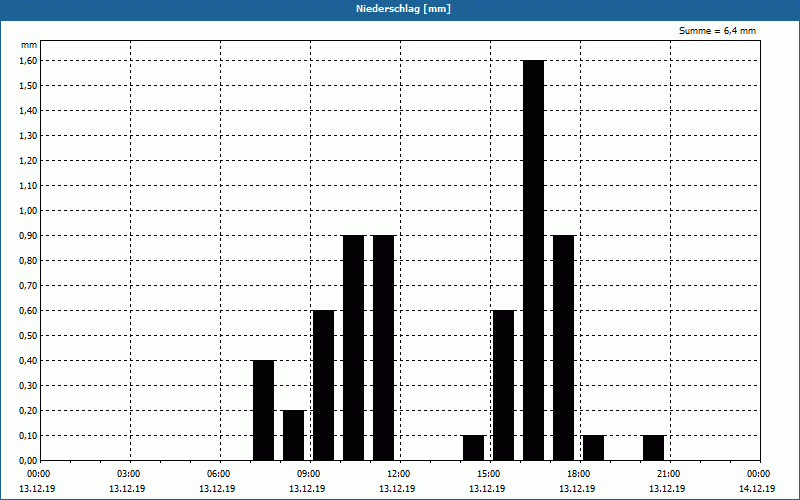Select the 0,90 mm bar ending at 12:00
The height and width of the screenshot is (500, 800).
click(x=384, y=348)
